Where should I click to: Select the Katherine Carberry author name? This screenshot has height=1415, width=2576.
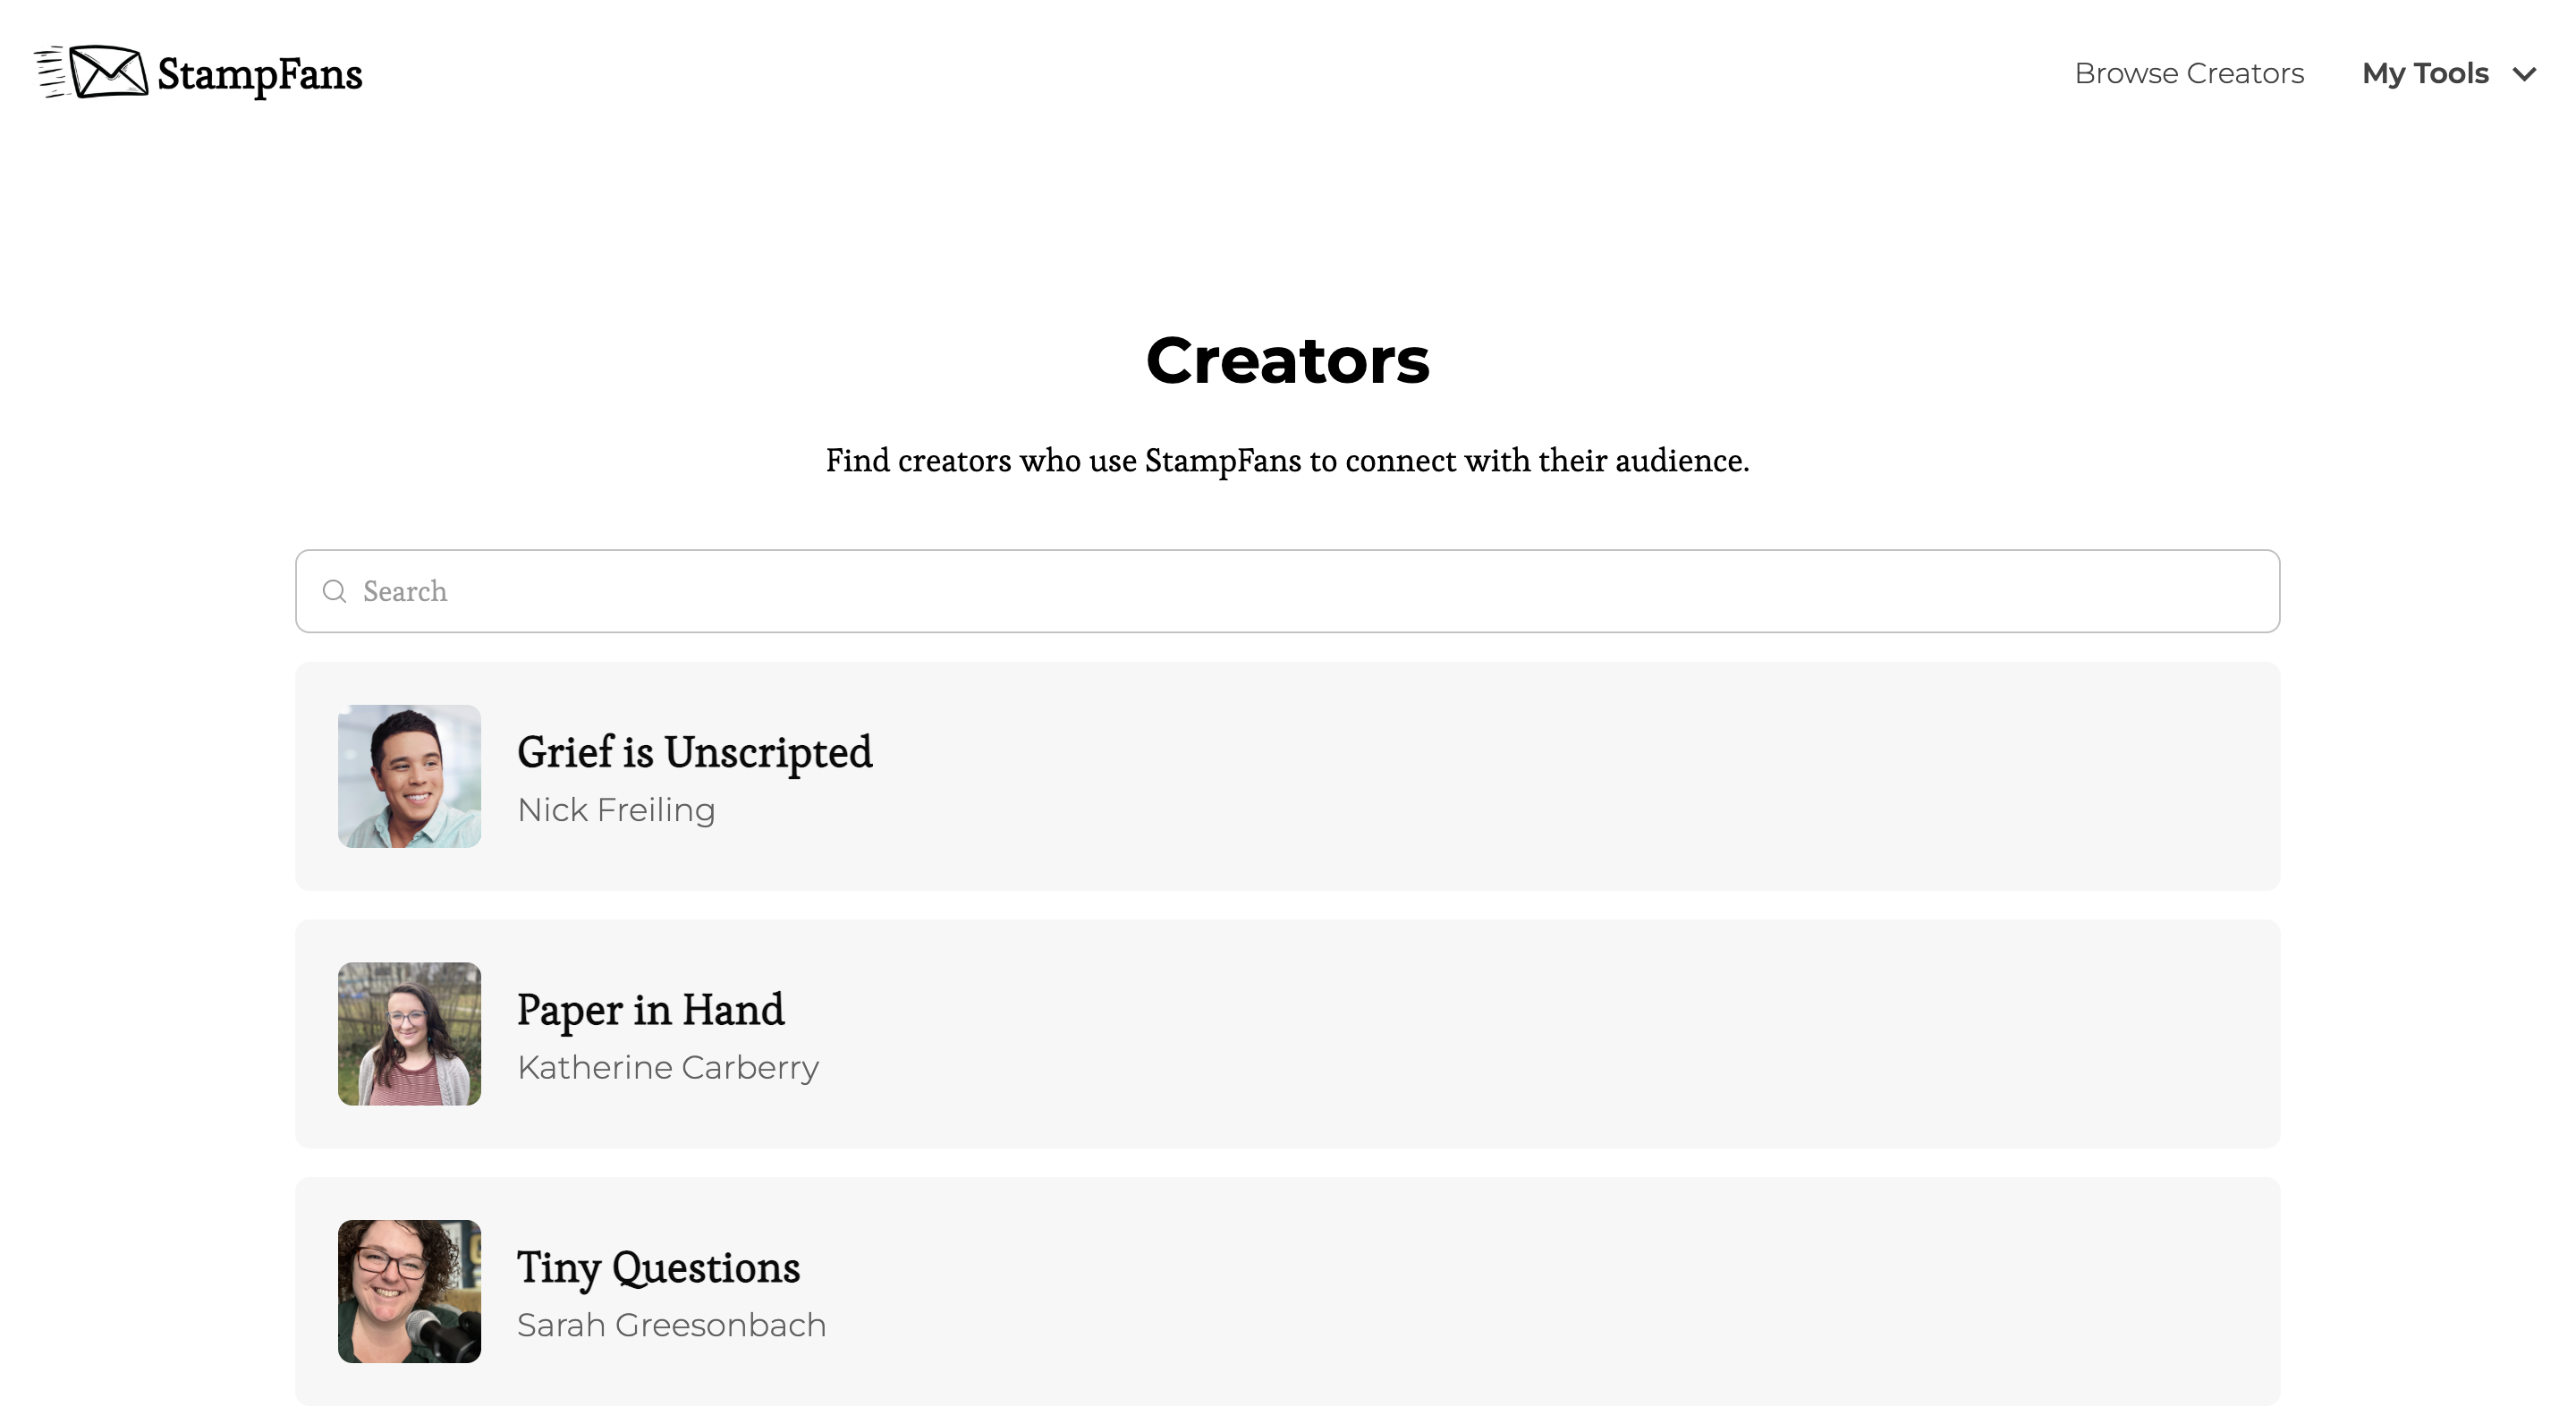pos(668,1067)
